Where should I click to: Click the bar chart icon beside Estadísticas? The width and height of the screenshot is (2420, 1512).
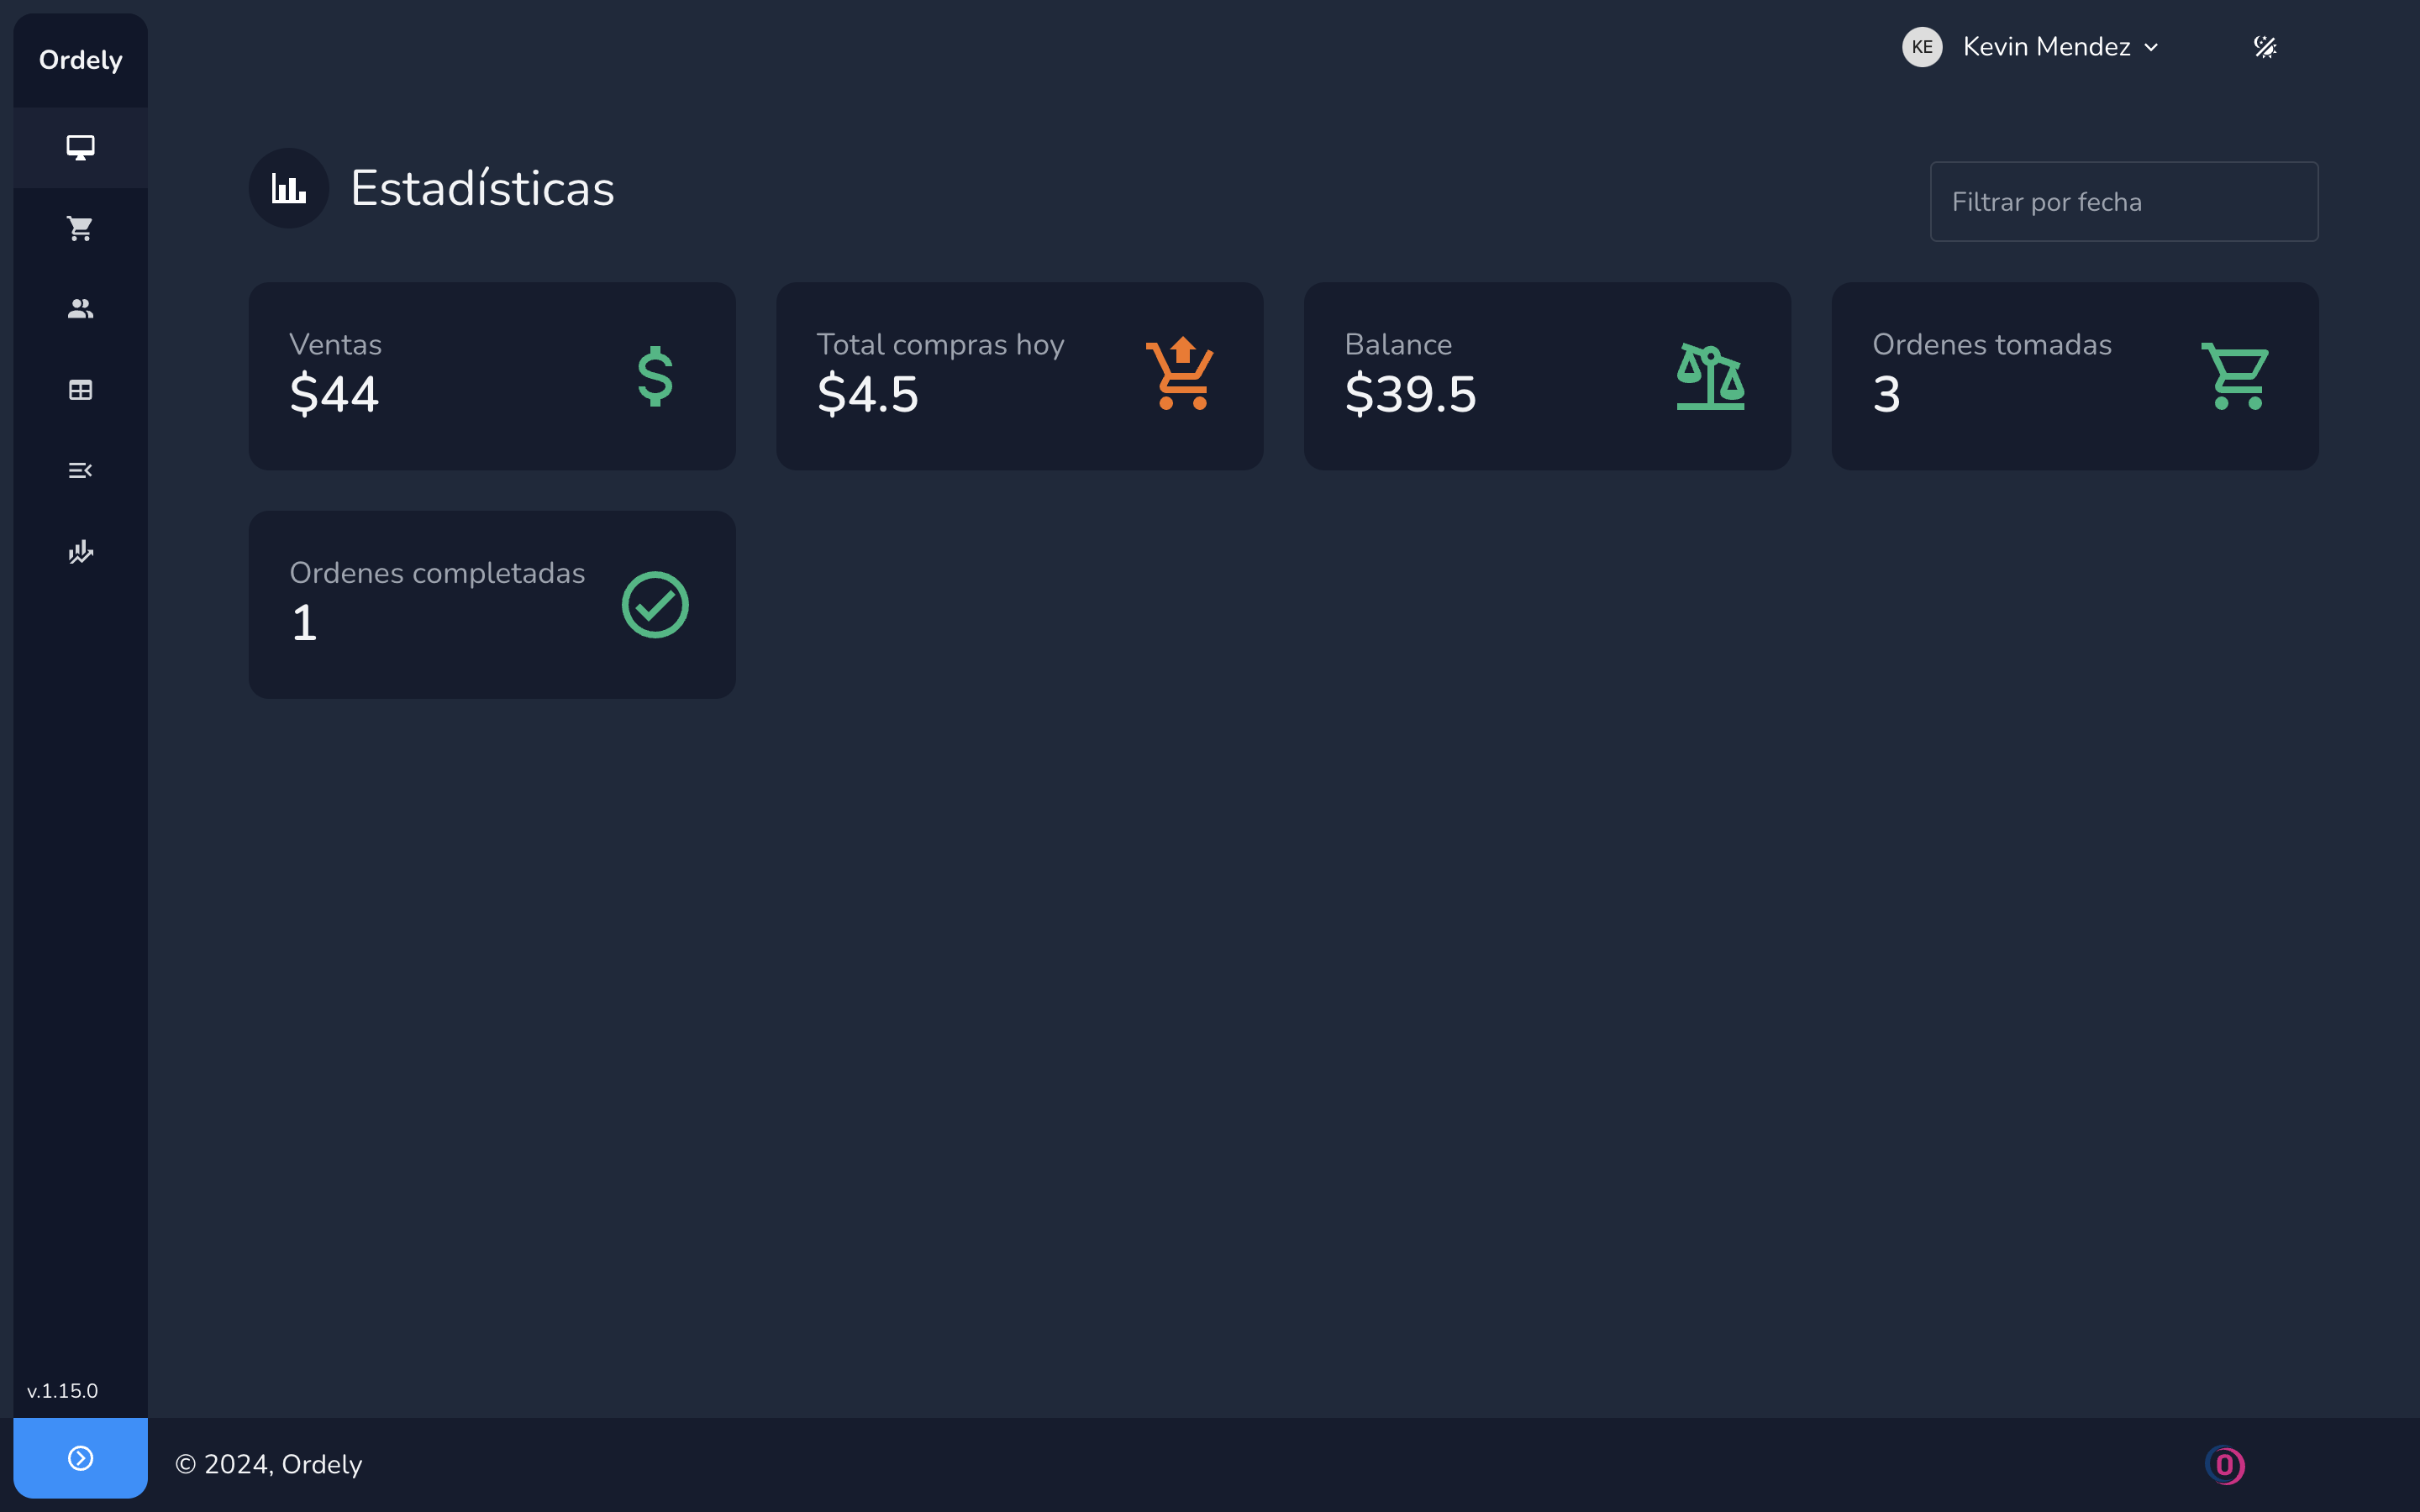(x=289, y=188)
